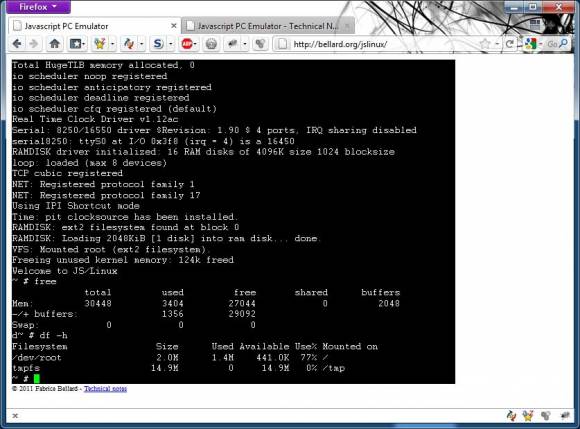Open the URL history dropdown arrow
The height and width of the screenshot is (429, 580).
(497, 44)
